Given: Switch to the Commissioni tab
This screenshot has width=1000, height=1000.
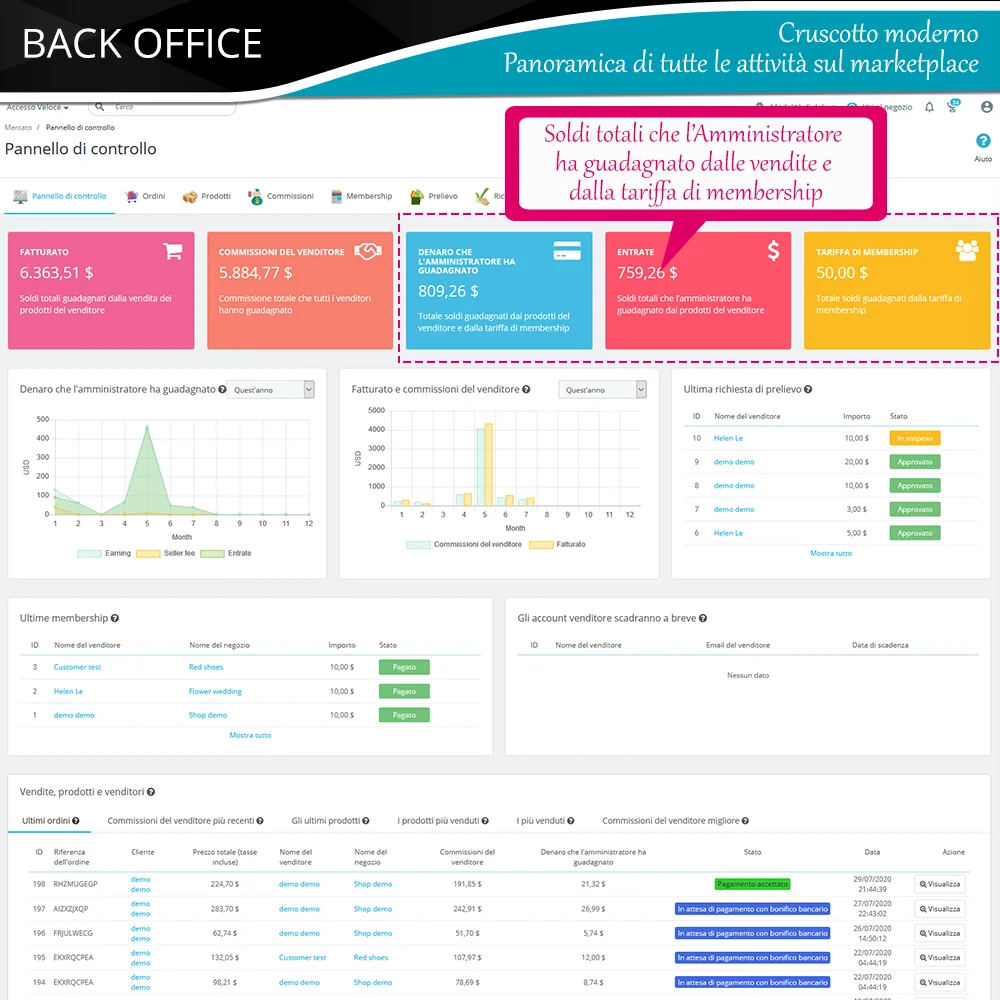Looking at the screenshot, I should coord(281,196).
